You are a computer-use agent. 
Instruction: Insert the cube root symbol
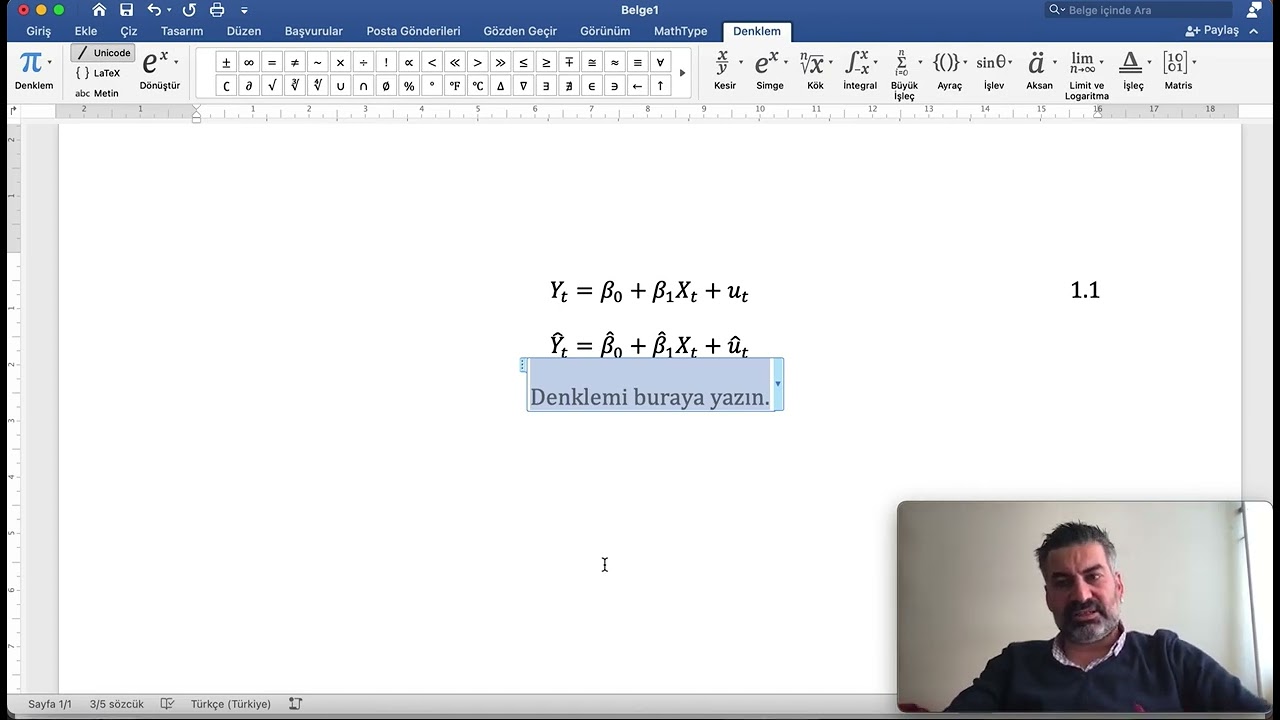(x=295, y=86)
